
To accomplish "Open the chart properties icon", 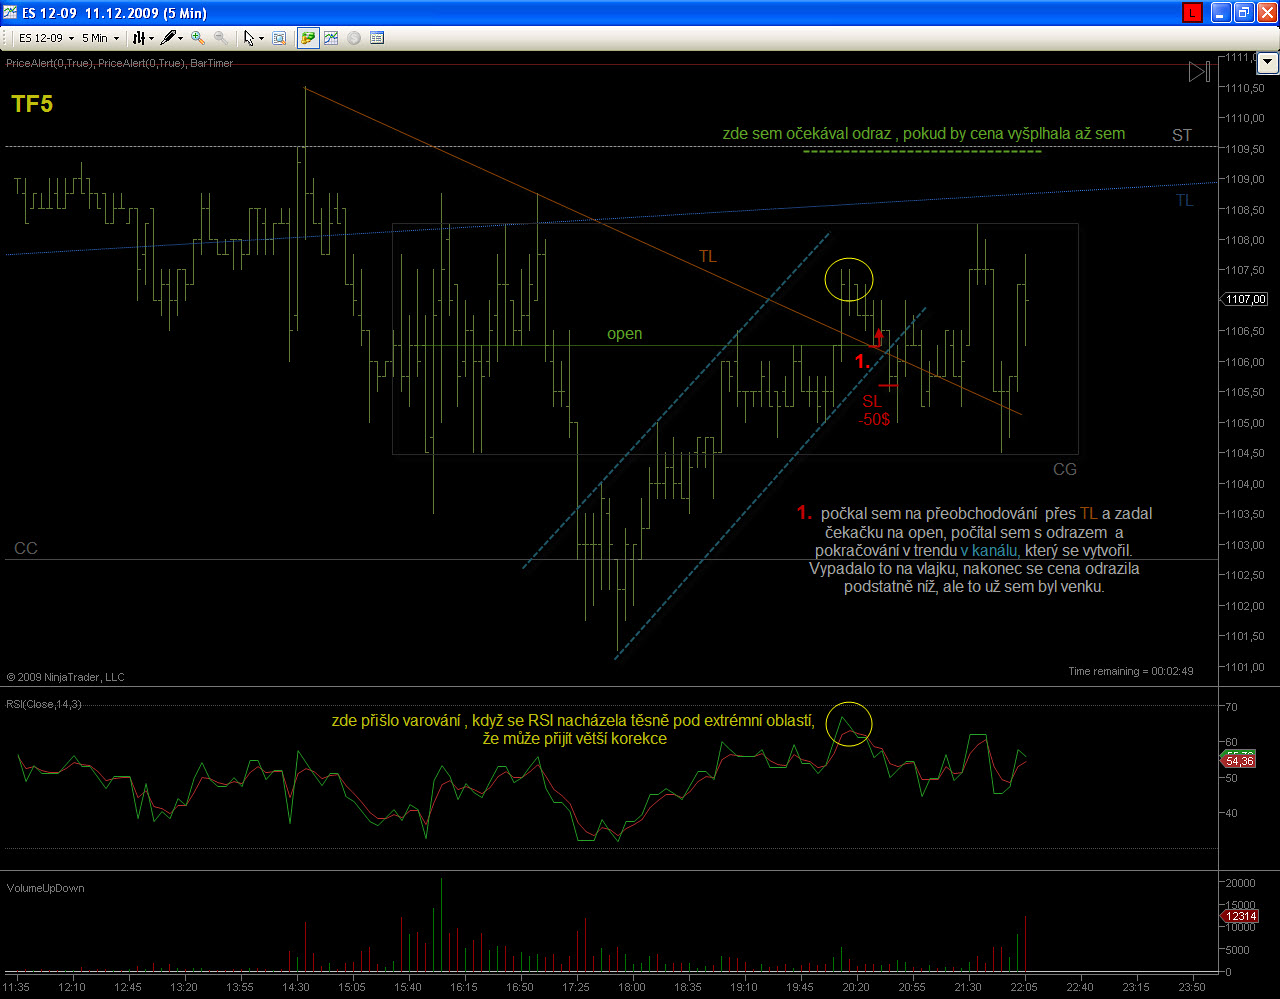I will point(377,38).
